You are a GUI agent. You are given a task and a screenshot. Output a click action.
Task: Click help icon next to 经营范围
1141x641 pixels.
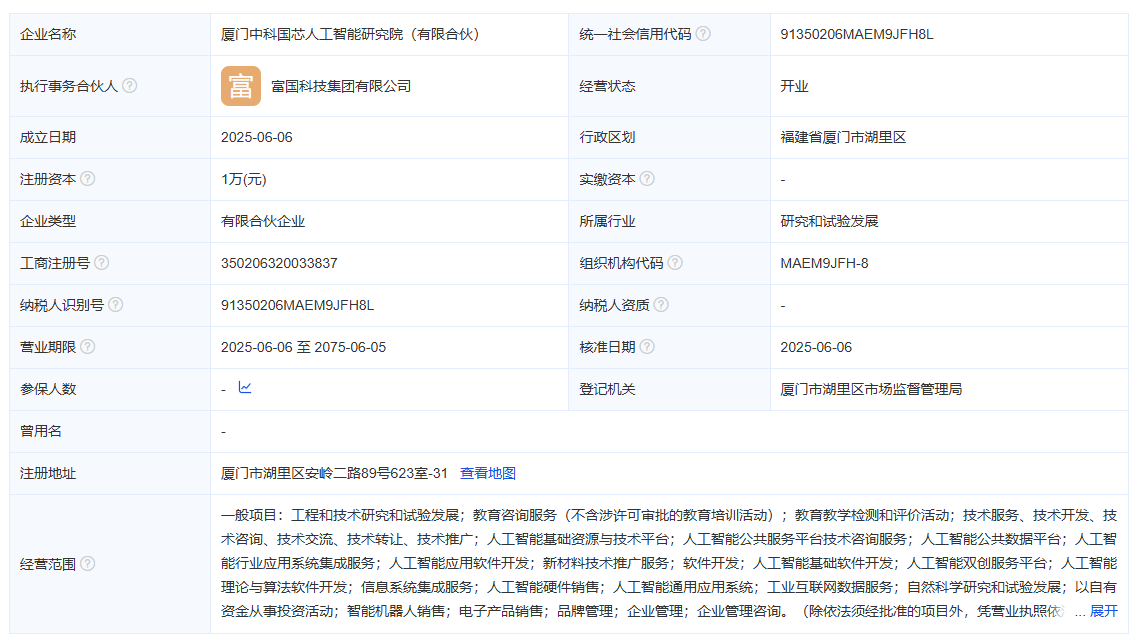(x=87, y=564)
